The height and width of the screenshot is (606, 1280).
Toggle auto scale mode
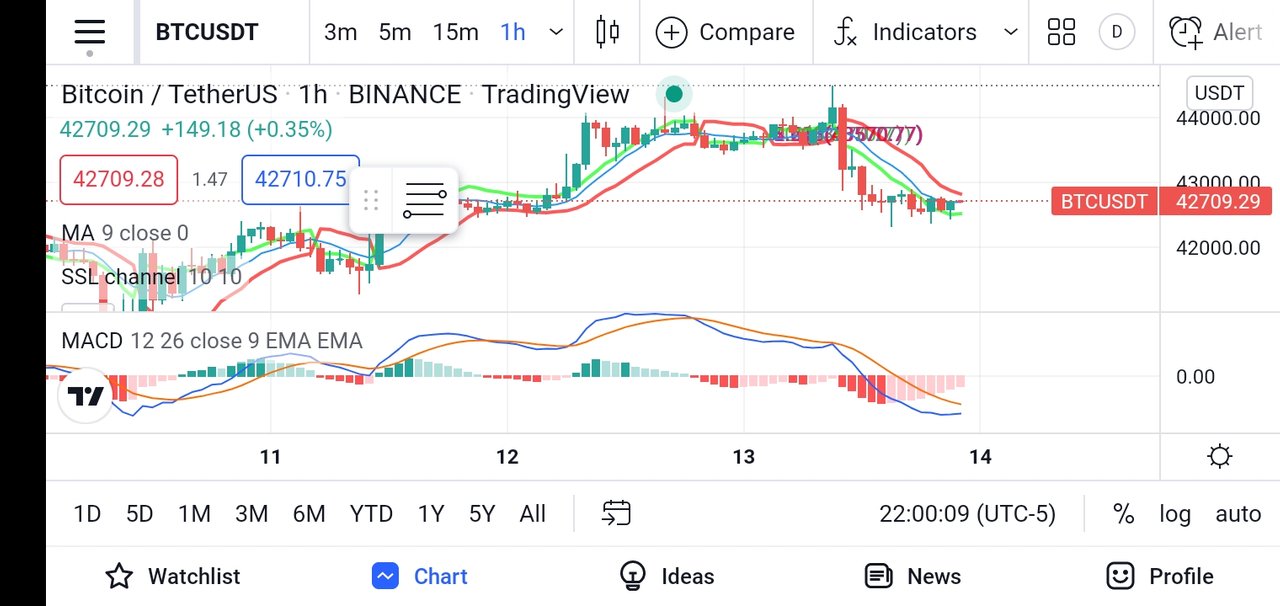click(1238, 514)
